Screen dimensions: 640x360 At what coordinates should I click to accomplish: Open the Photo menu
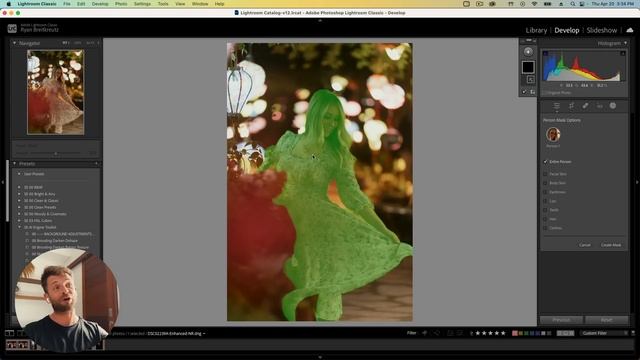pos(121,4)
